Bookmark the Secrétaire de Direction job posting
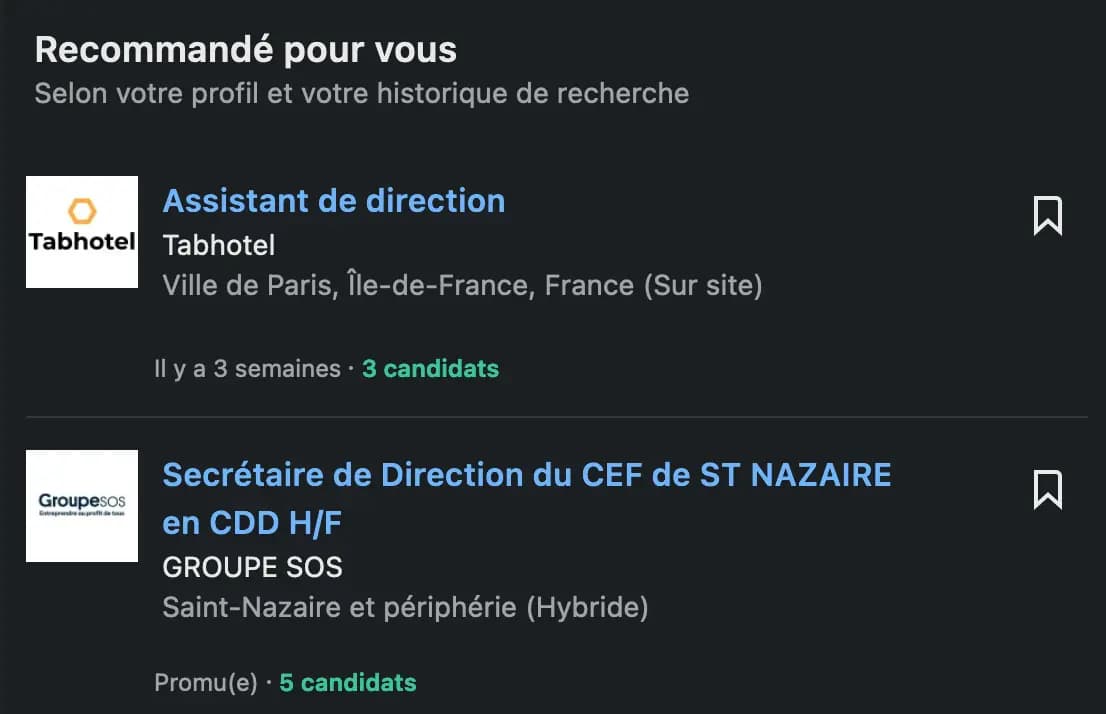1106x714 pixels. 1046,489
